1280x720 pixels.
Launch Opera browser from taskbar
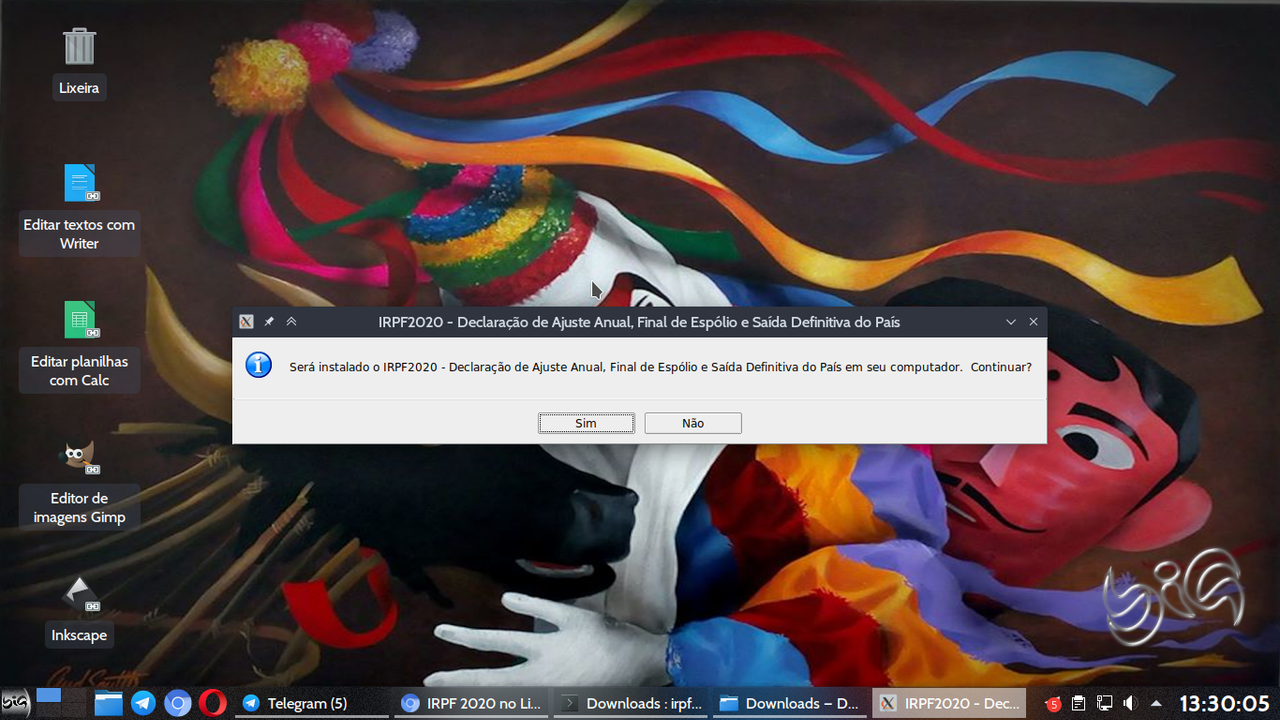pos(212,703)
